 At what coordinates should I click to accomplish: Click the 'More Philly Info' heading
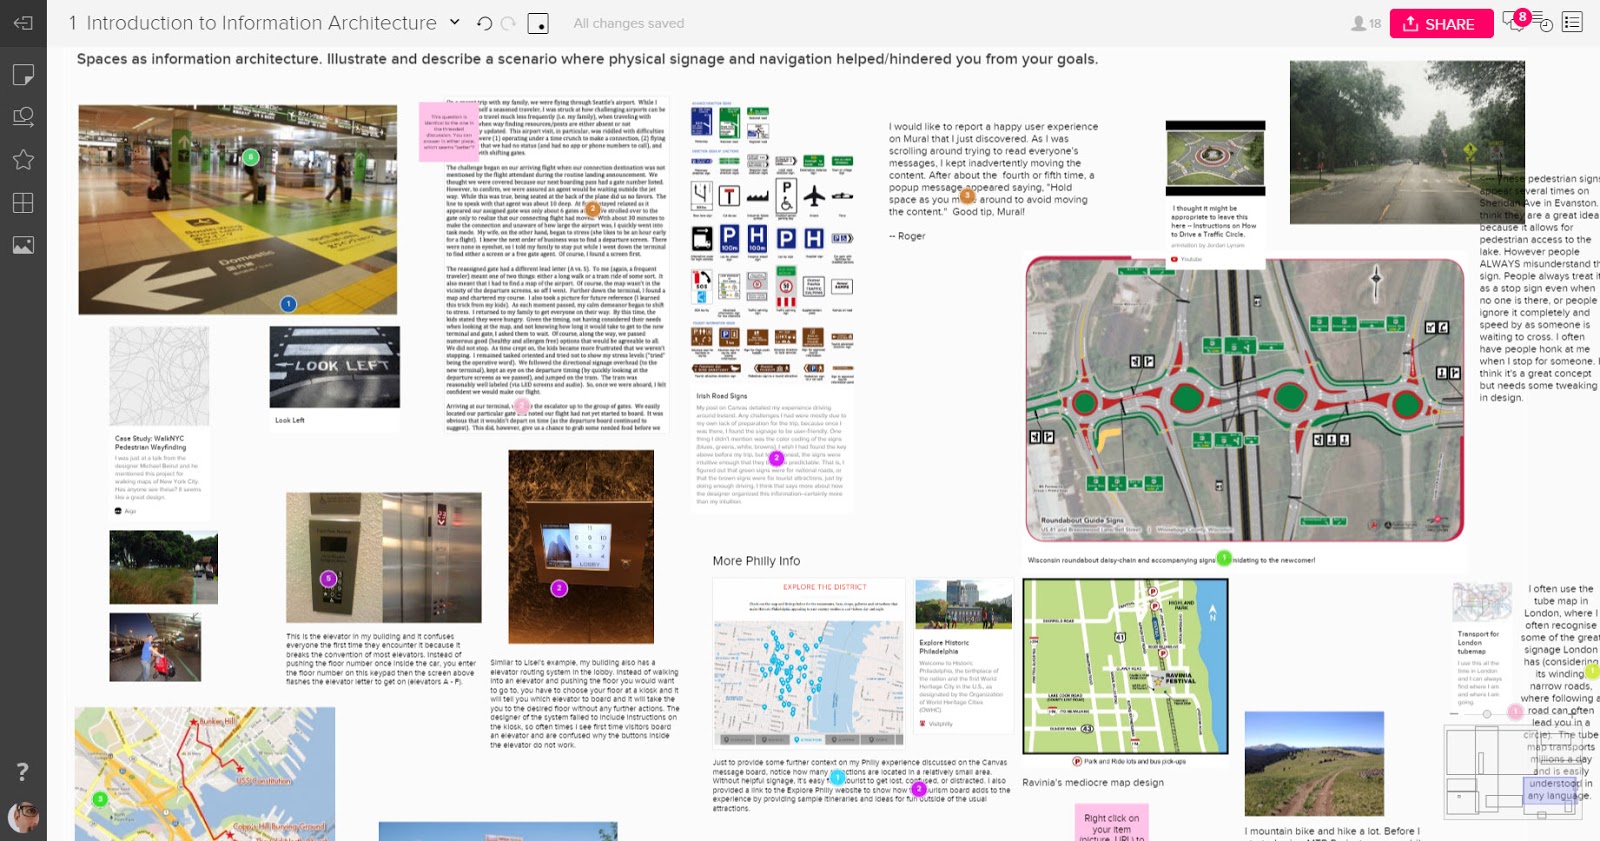tap(756, 561)
